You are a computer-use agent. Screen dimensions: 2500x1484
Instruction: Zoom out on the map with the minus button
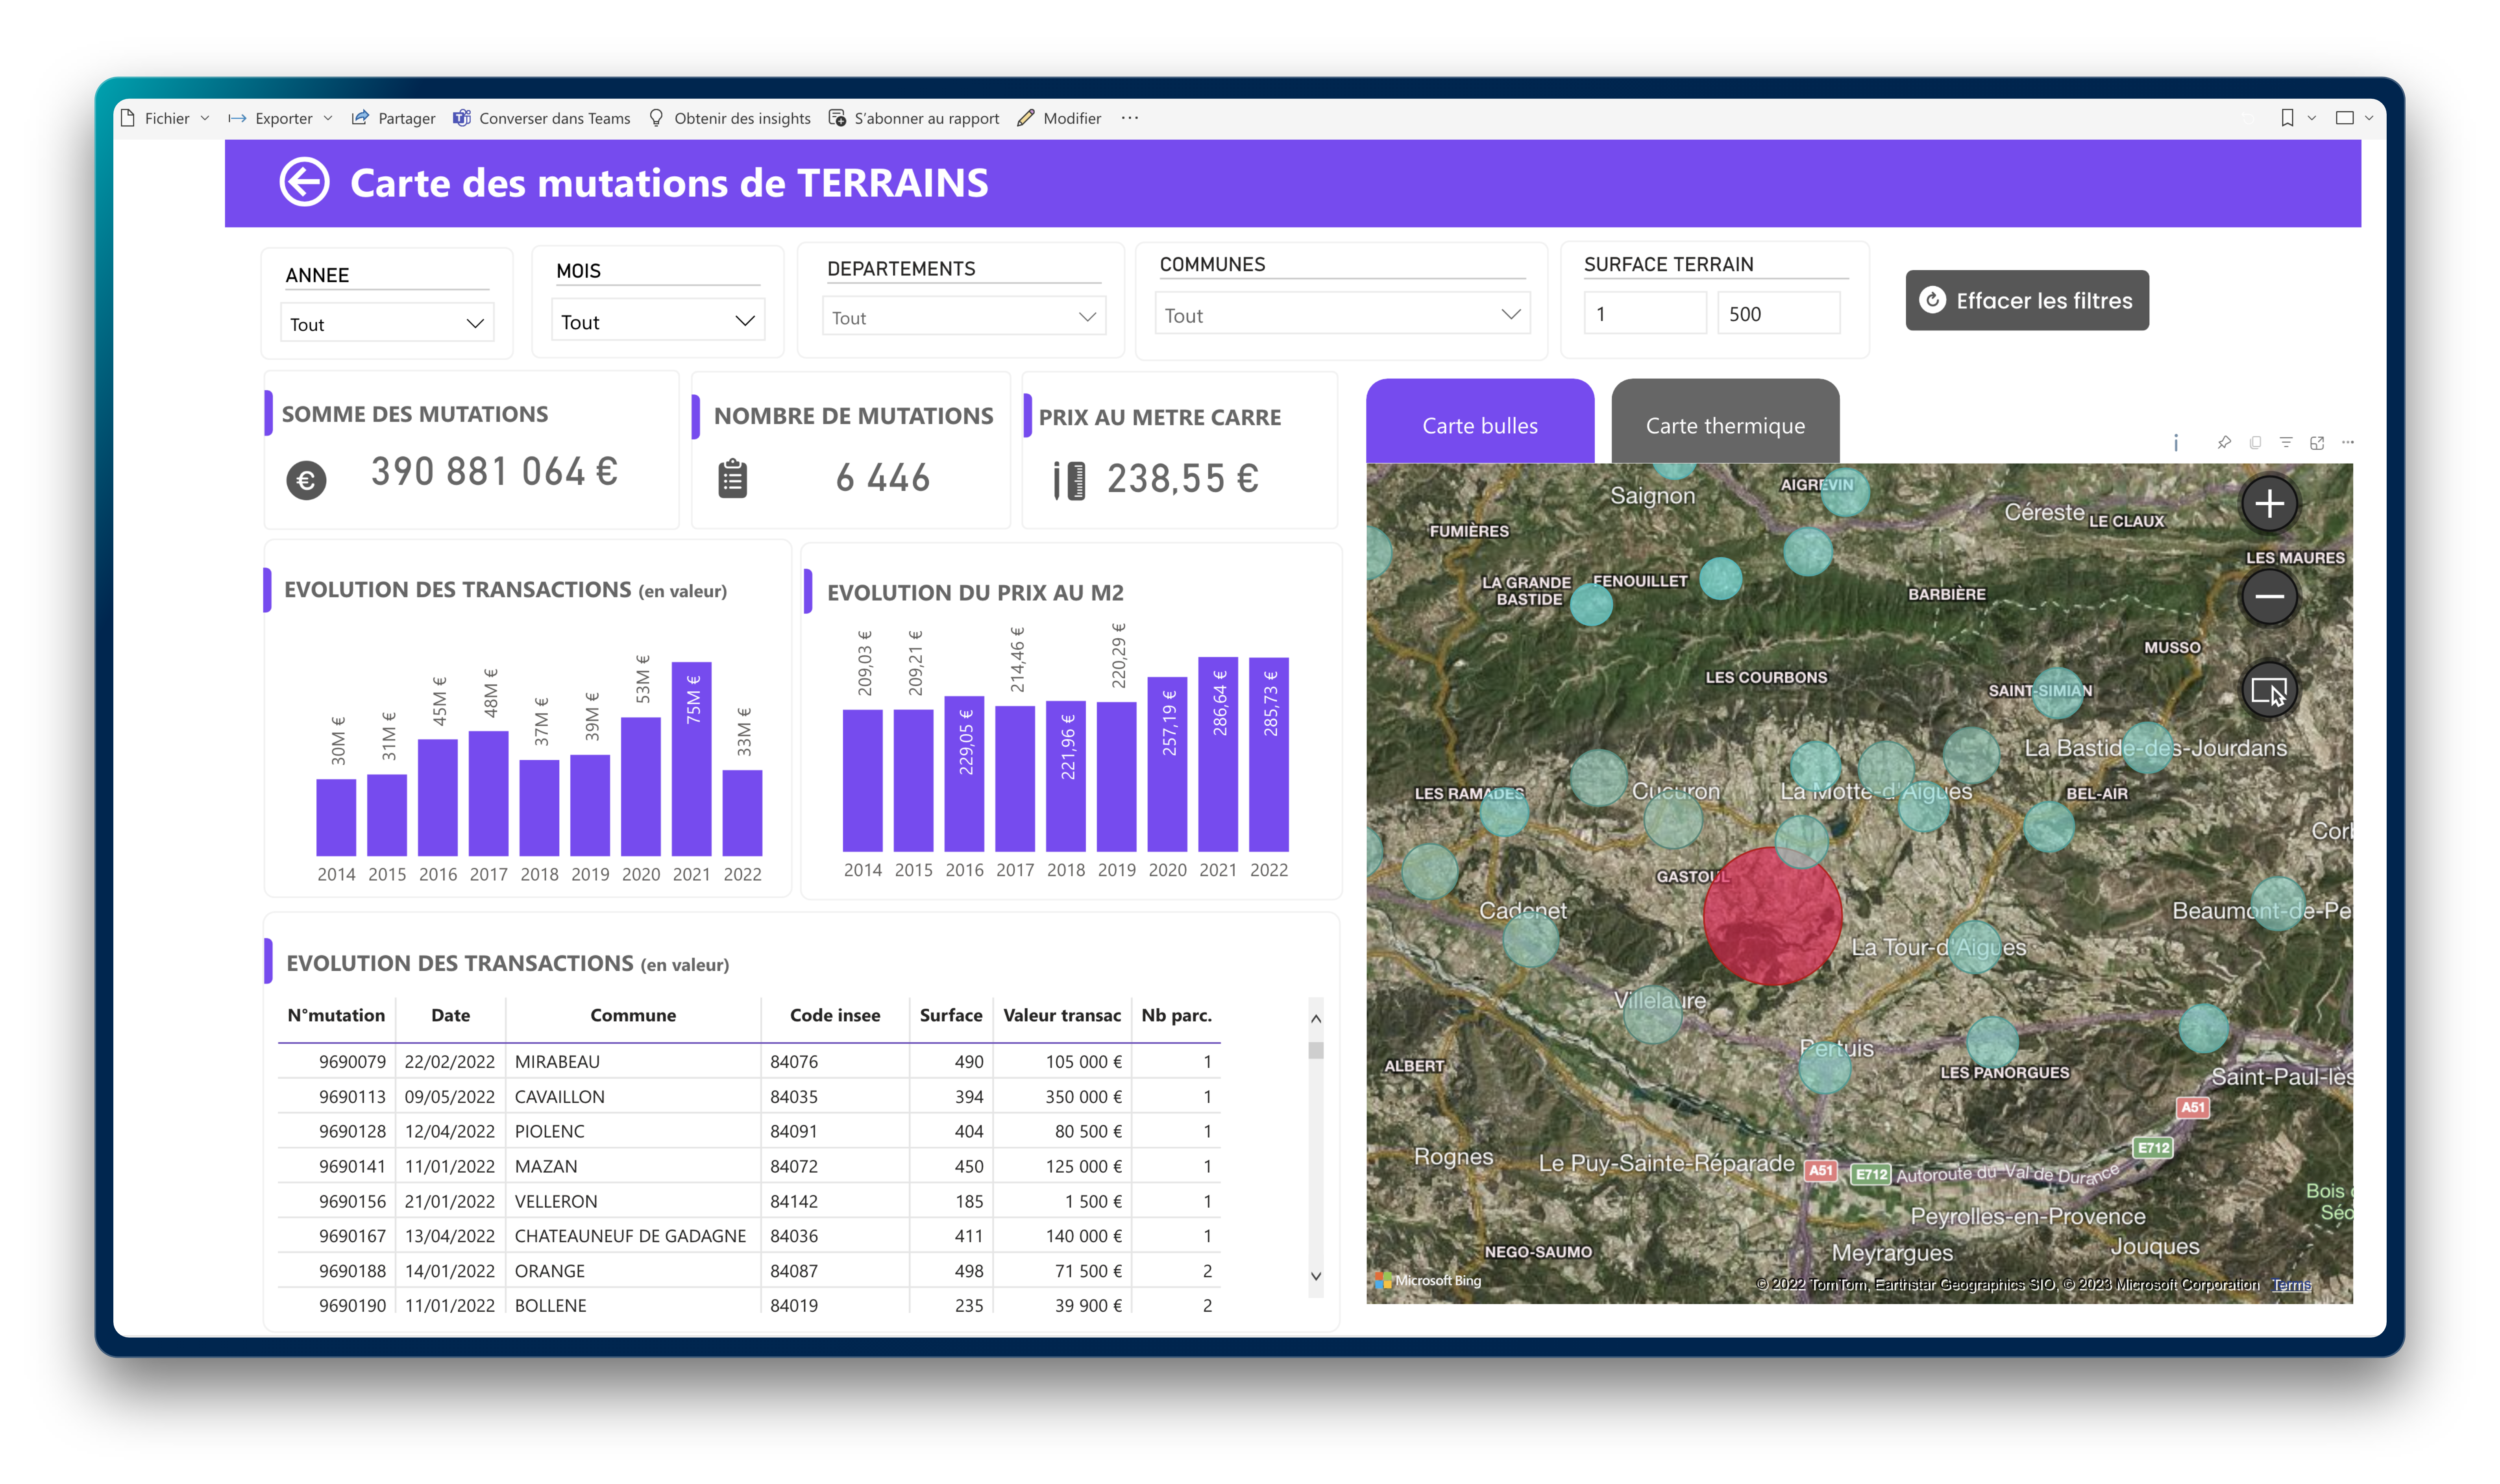(2269, 597)
